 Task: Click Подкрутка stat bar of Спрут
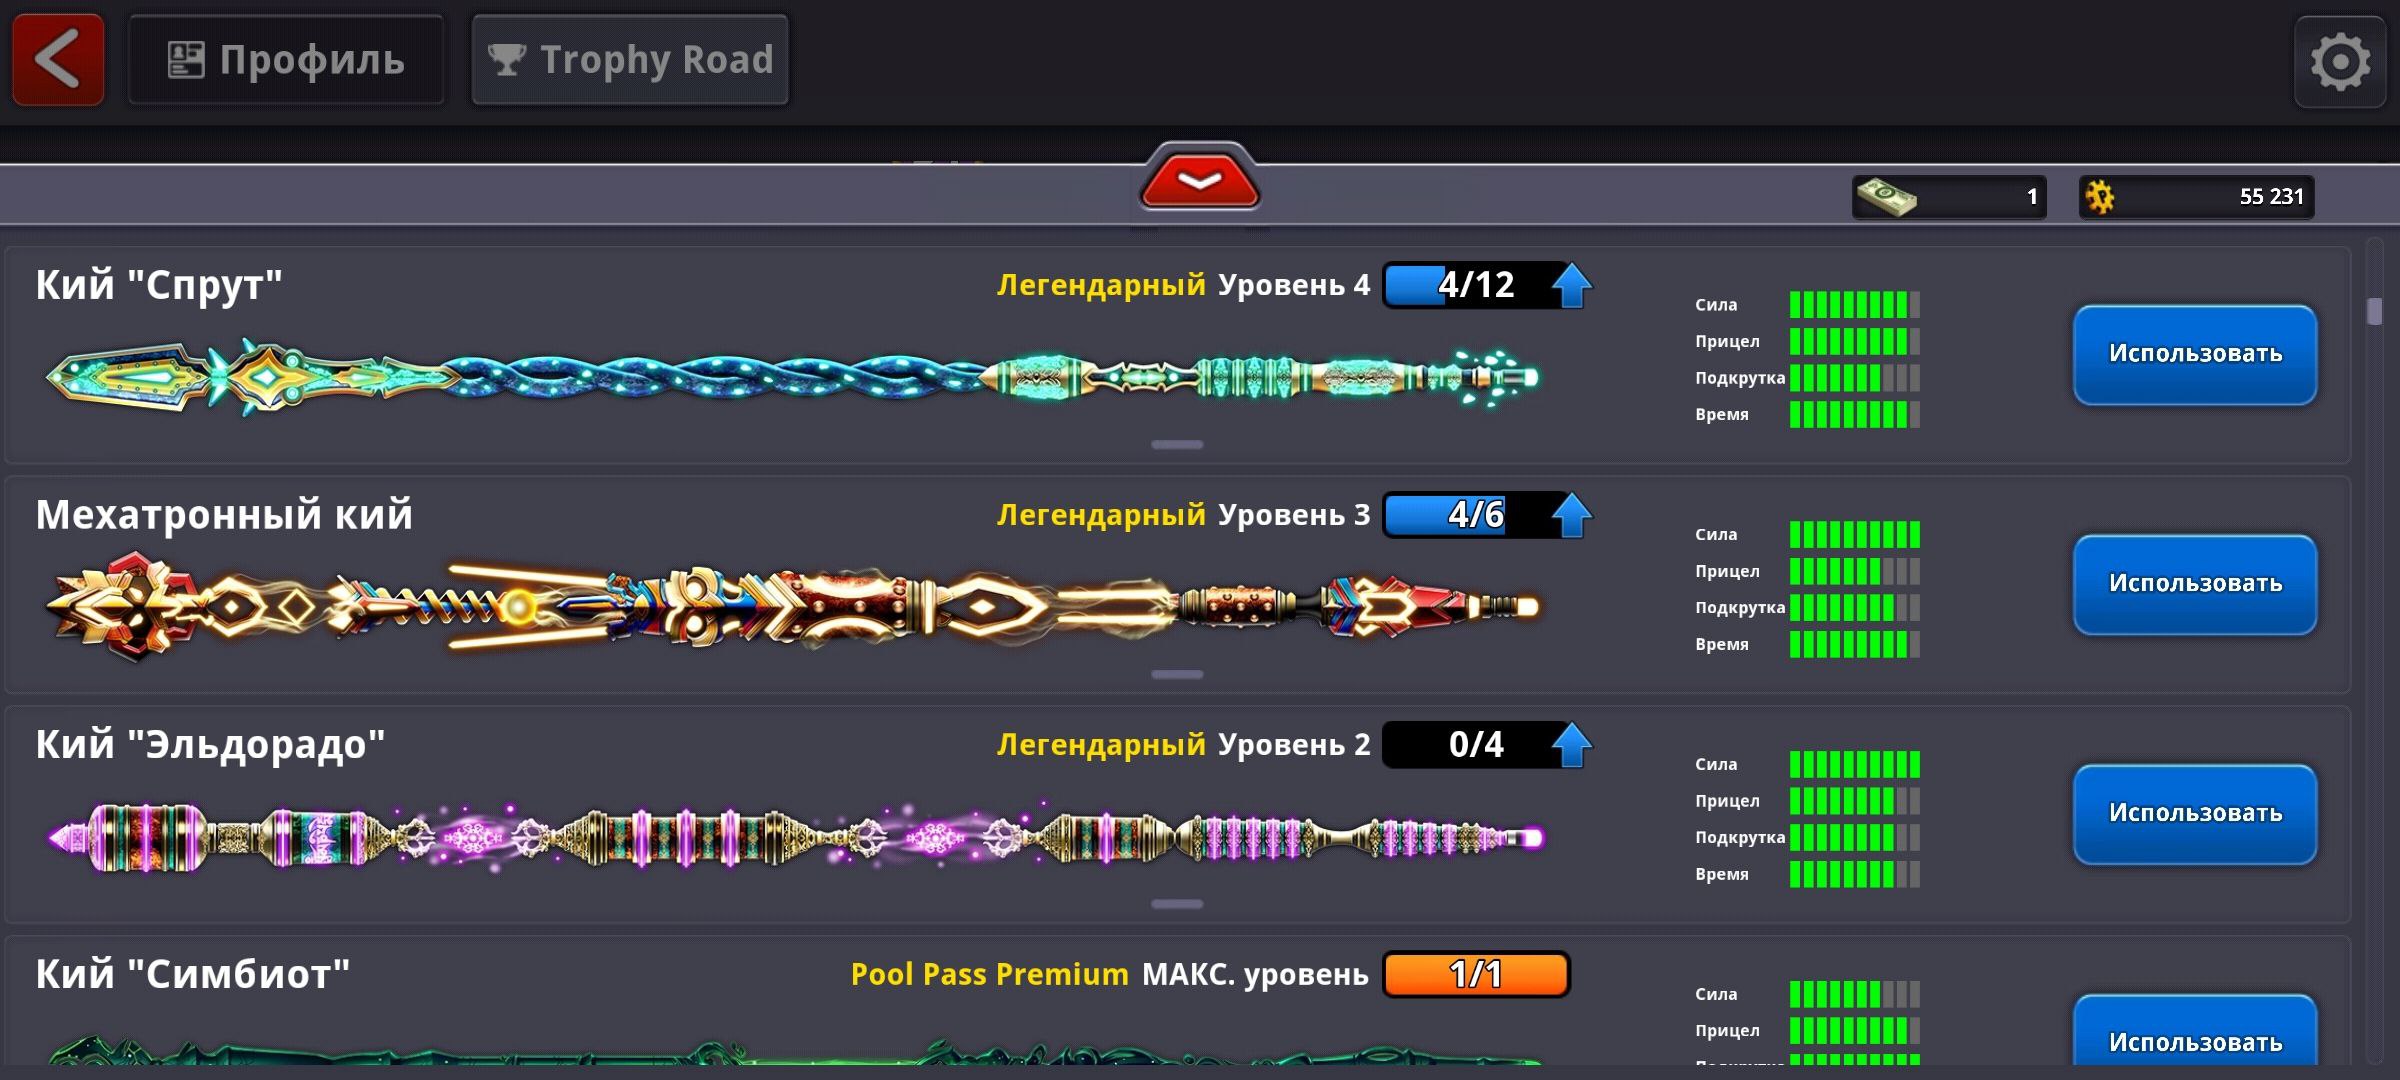(x=1855, y=378)
